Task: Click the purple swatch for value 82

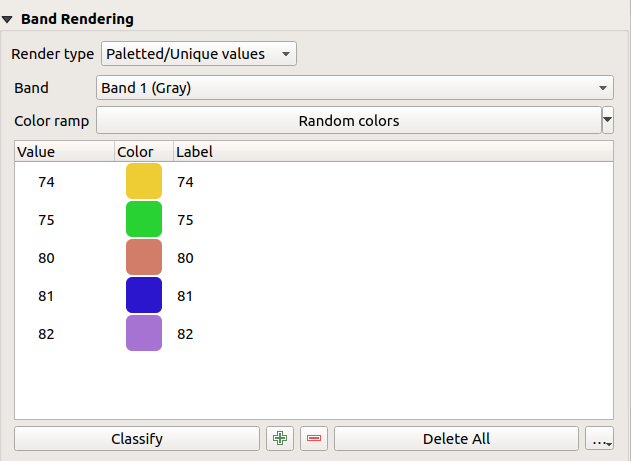Action: (144, 333)
